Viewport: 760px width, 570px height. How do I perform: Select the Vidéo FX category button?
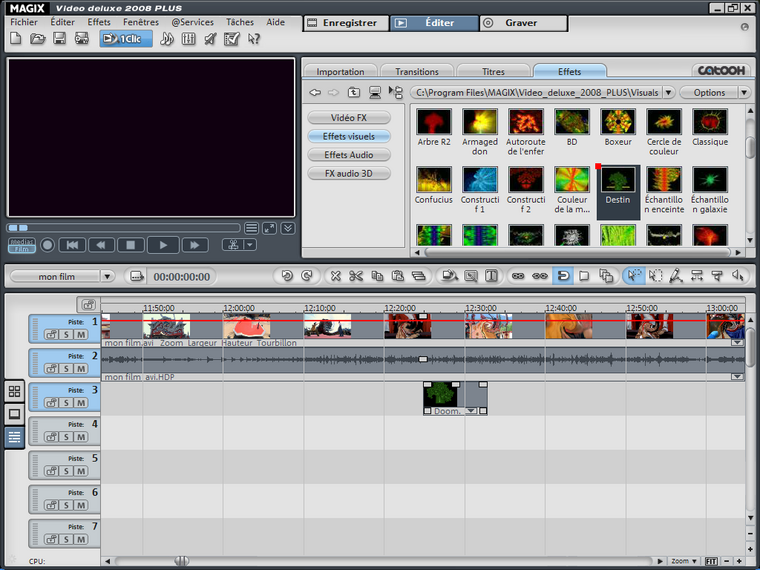348,117
